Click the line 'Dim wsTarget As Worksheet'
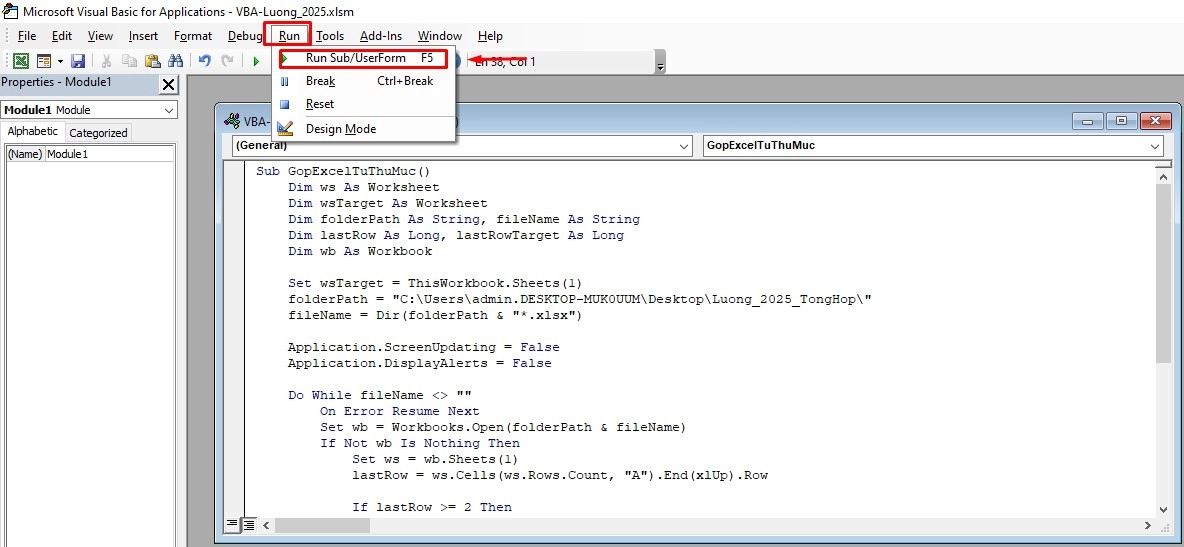The image size is (1184, 547). 387,203
